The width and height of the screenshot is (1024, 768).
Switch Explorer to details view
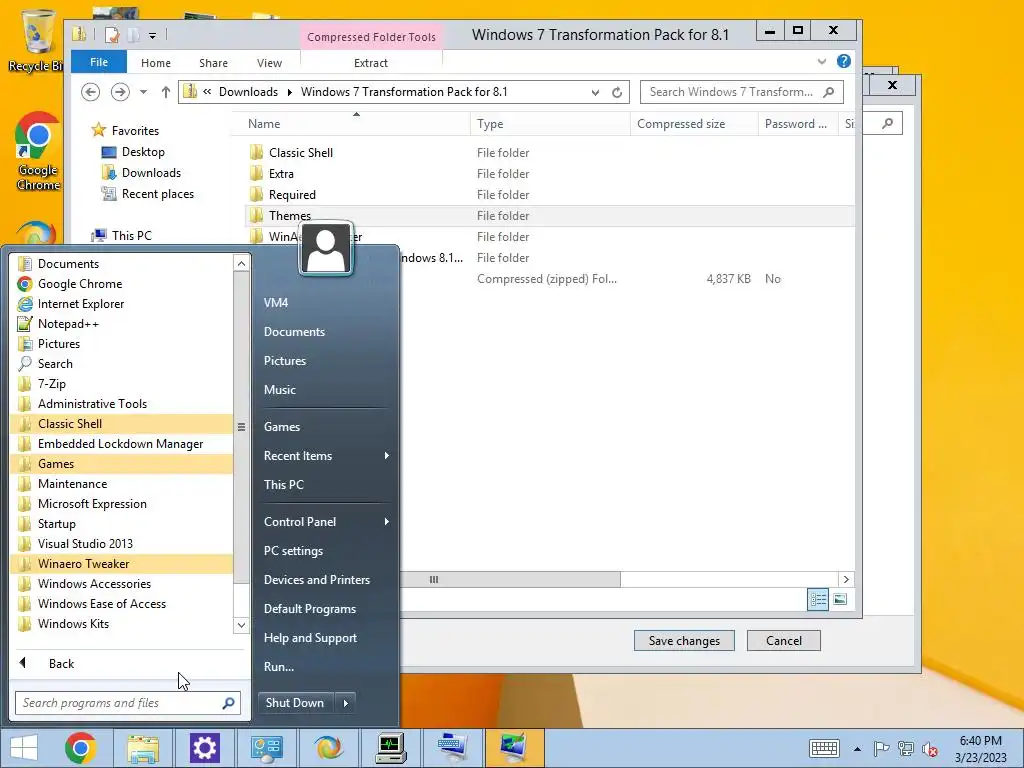pos(818,599)
